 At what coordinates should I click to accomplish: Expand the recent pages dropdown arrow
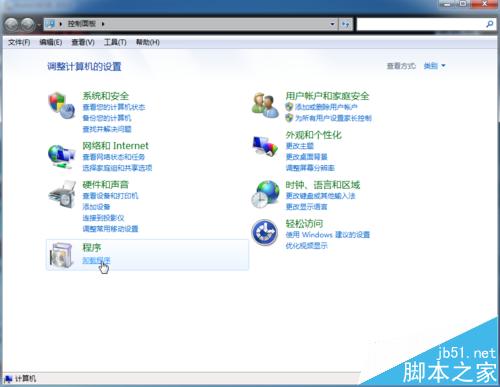click(39, 25)
